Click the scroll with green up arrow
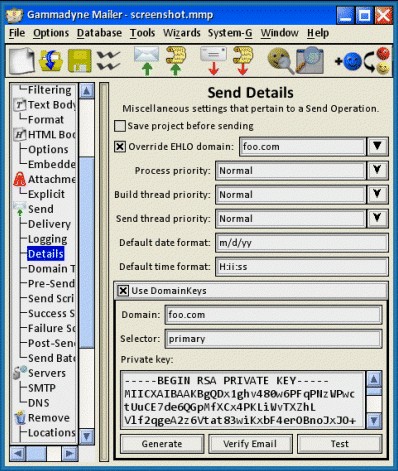 [x=175, y=60]
